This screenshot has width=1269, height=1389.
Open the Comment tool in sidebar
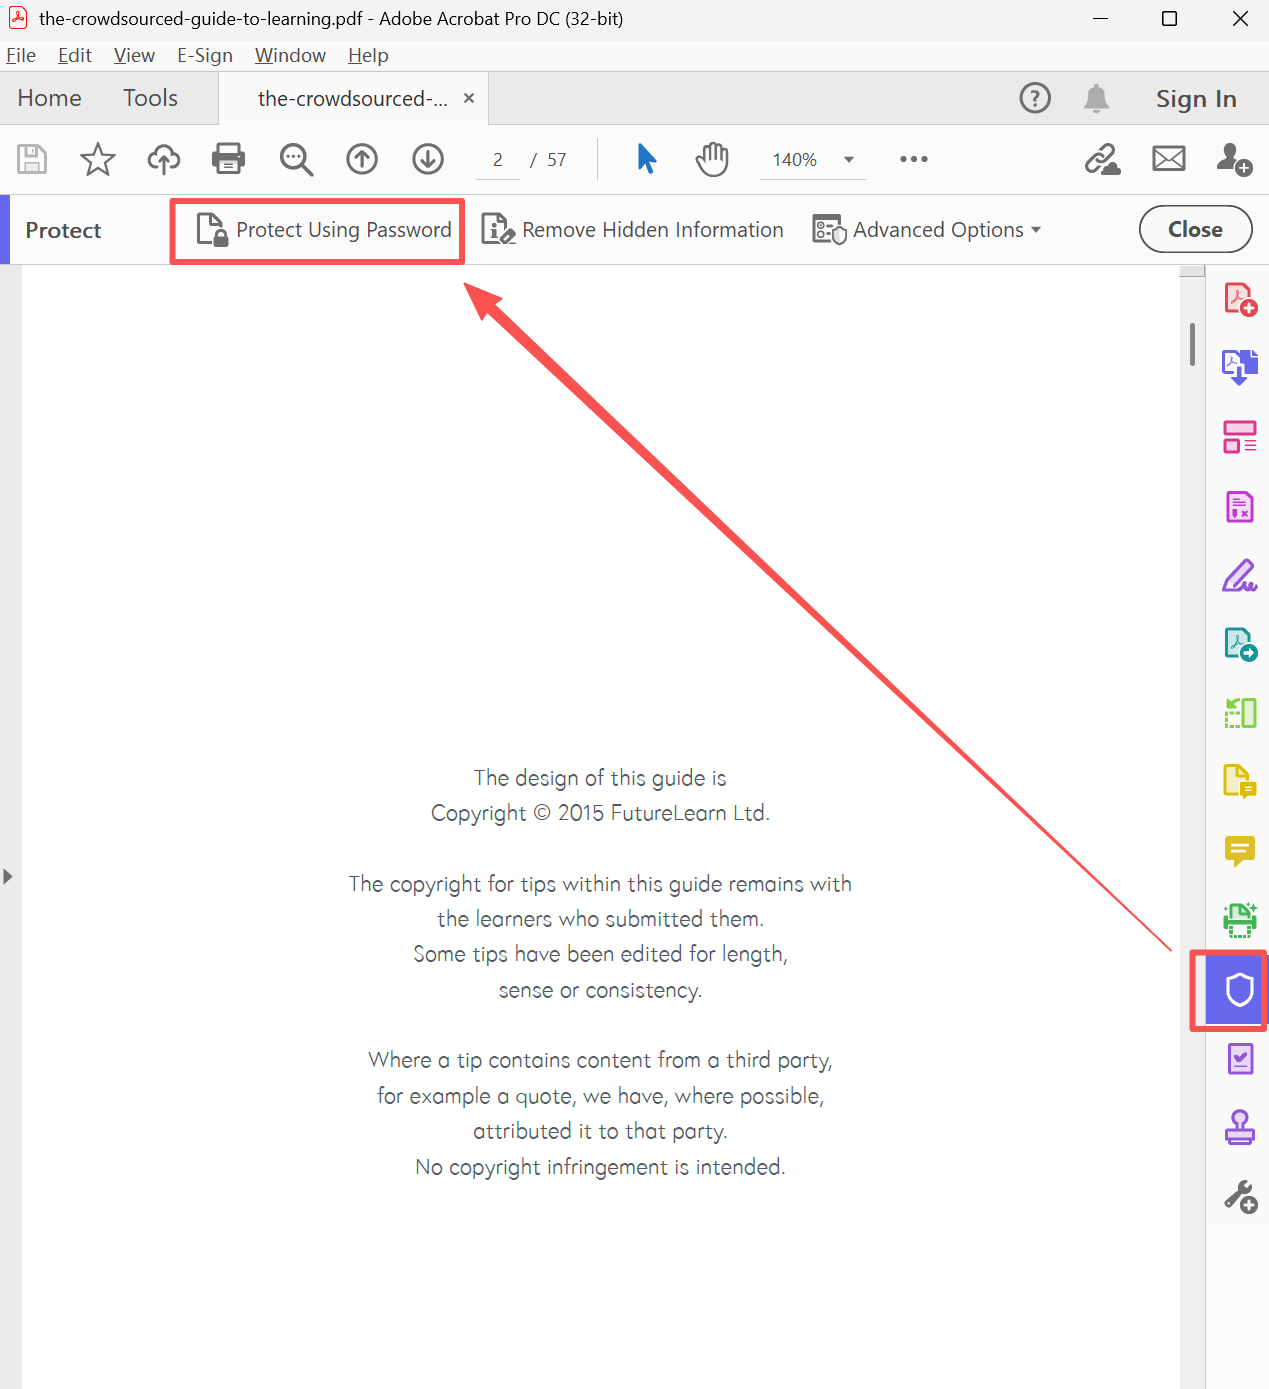click(1239, 851)
